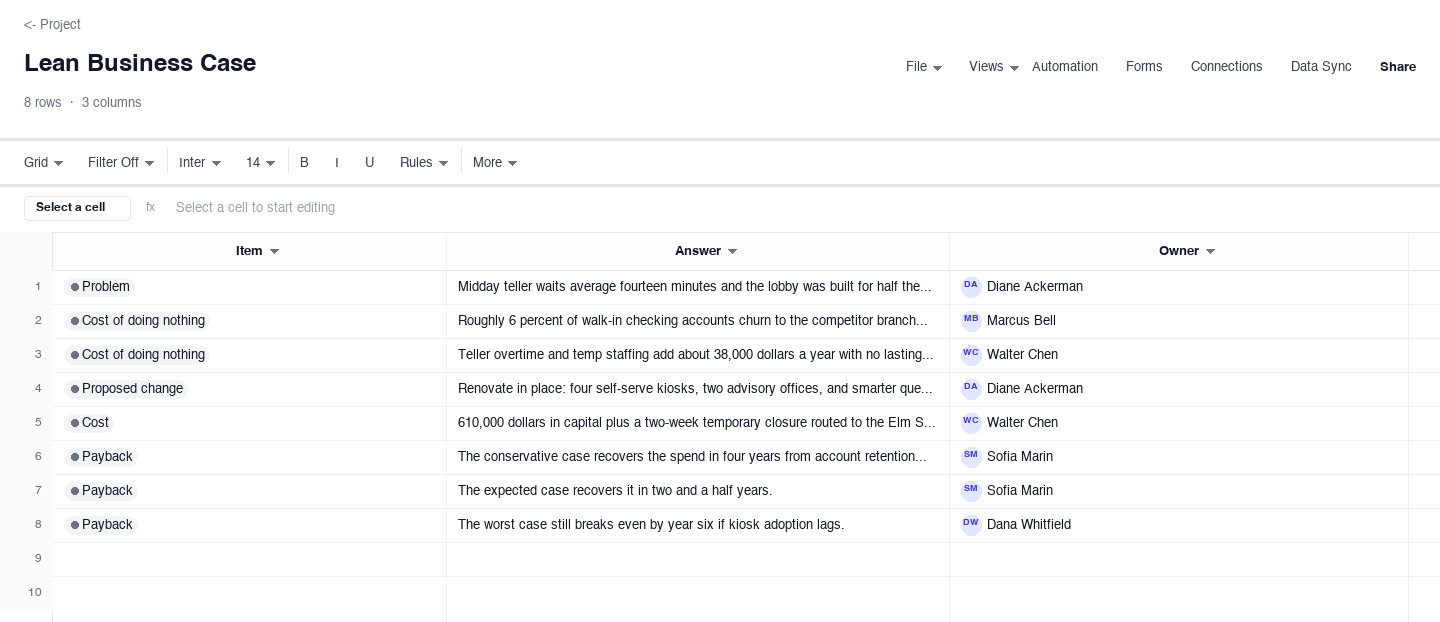1440x622 pixels.
Task: Open the Forms menu item
Action: click(x=1144, y=67)
